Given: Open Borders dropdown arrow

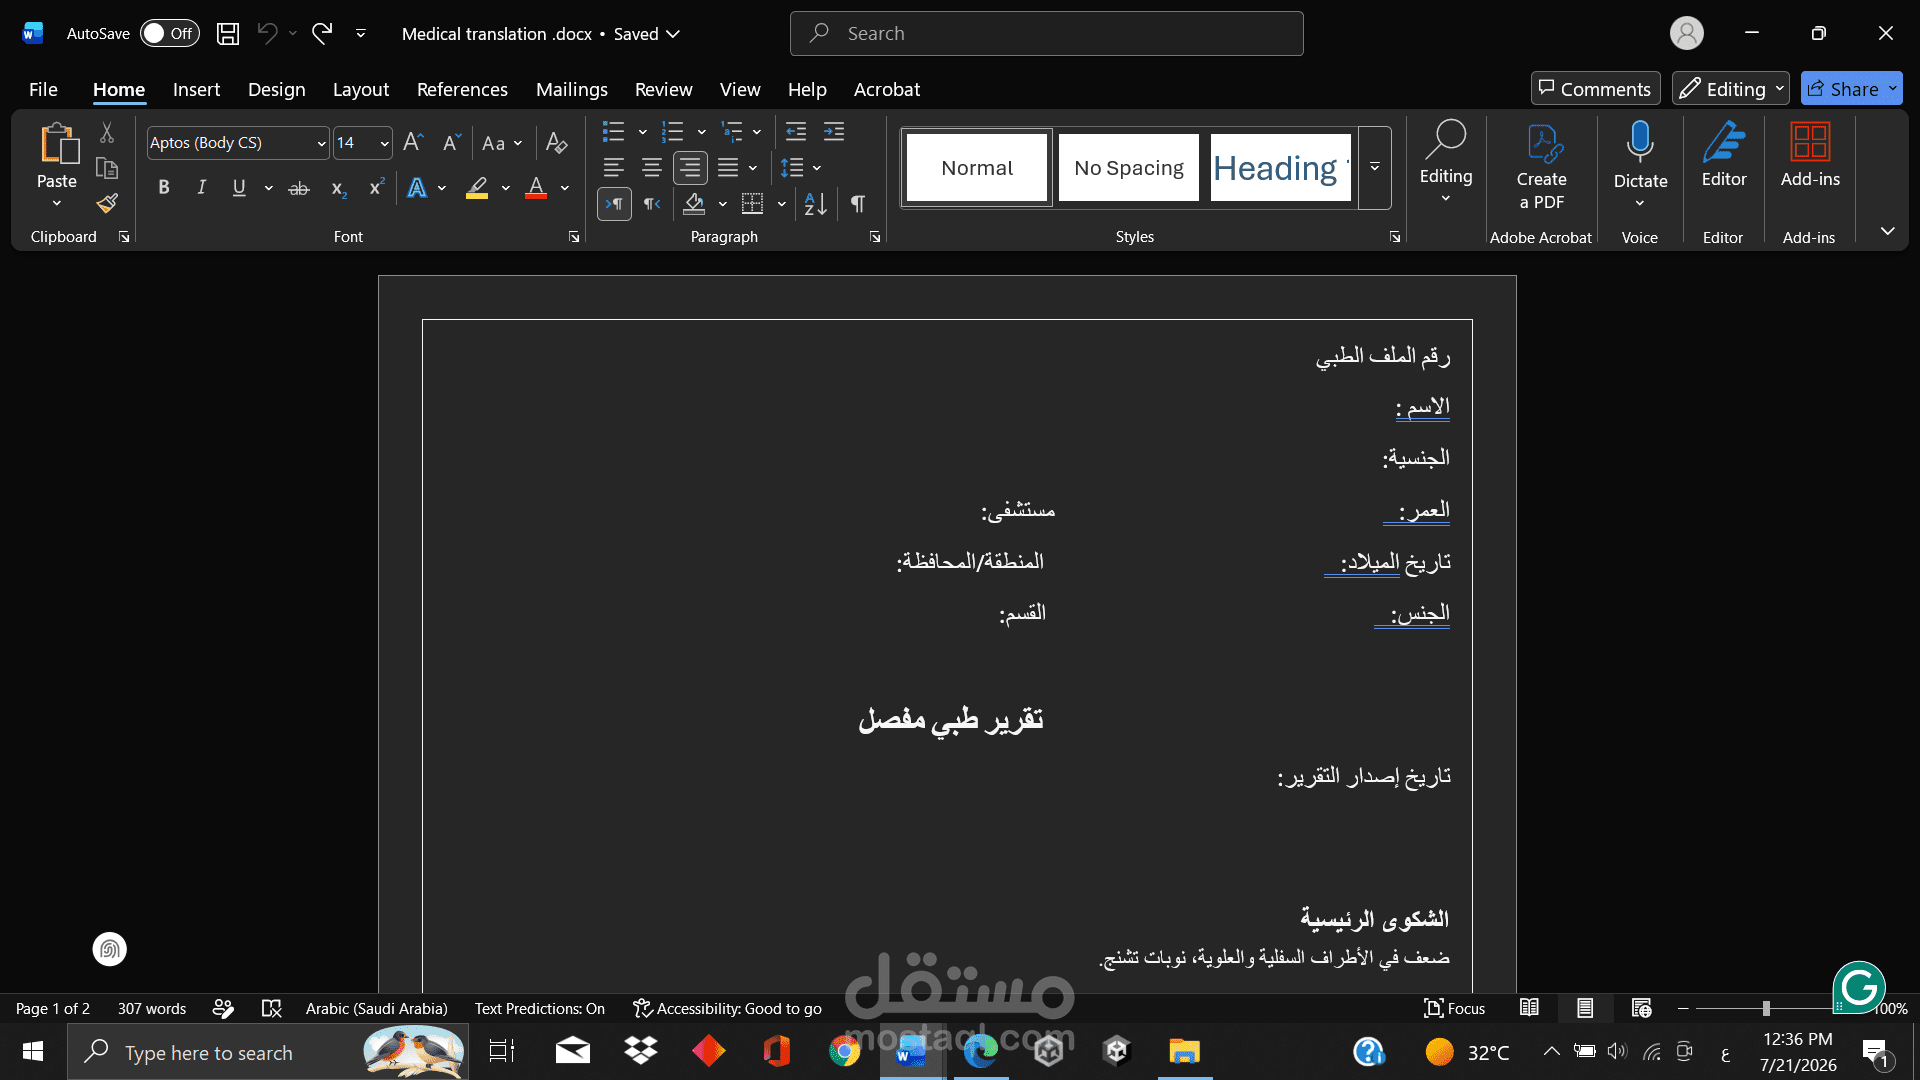Looking at the screenshot, I should pos(782,204).
